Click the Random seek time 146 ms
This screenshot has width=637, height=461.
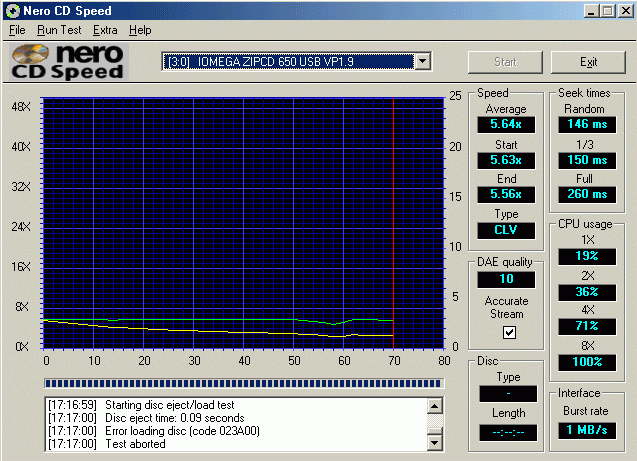click(x=587, y=124)
